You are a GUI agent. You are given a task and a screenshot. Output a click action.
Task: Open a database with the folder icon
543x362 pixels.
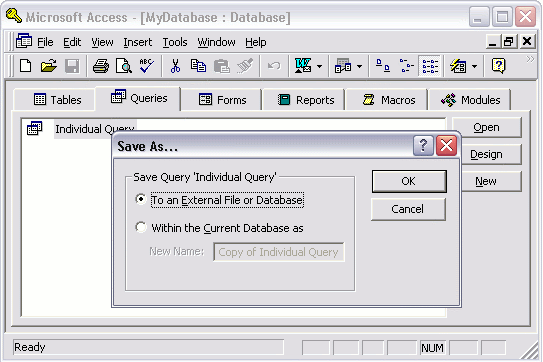click(48, 66)
